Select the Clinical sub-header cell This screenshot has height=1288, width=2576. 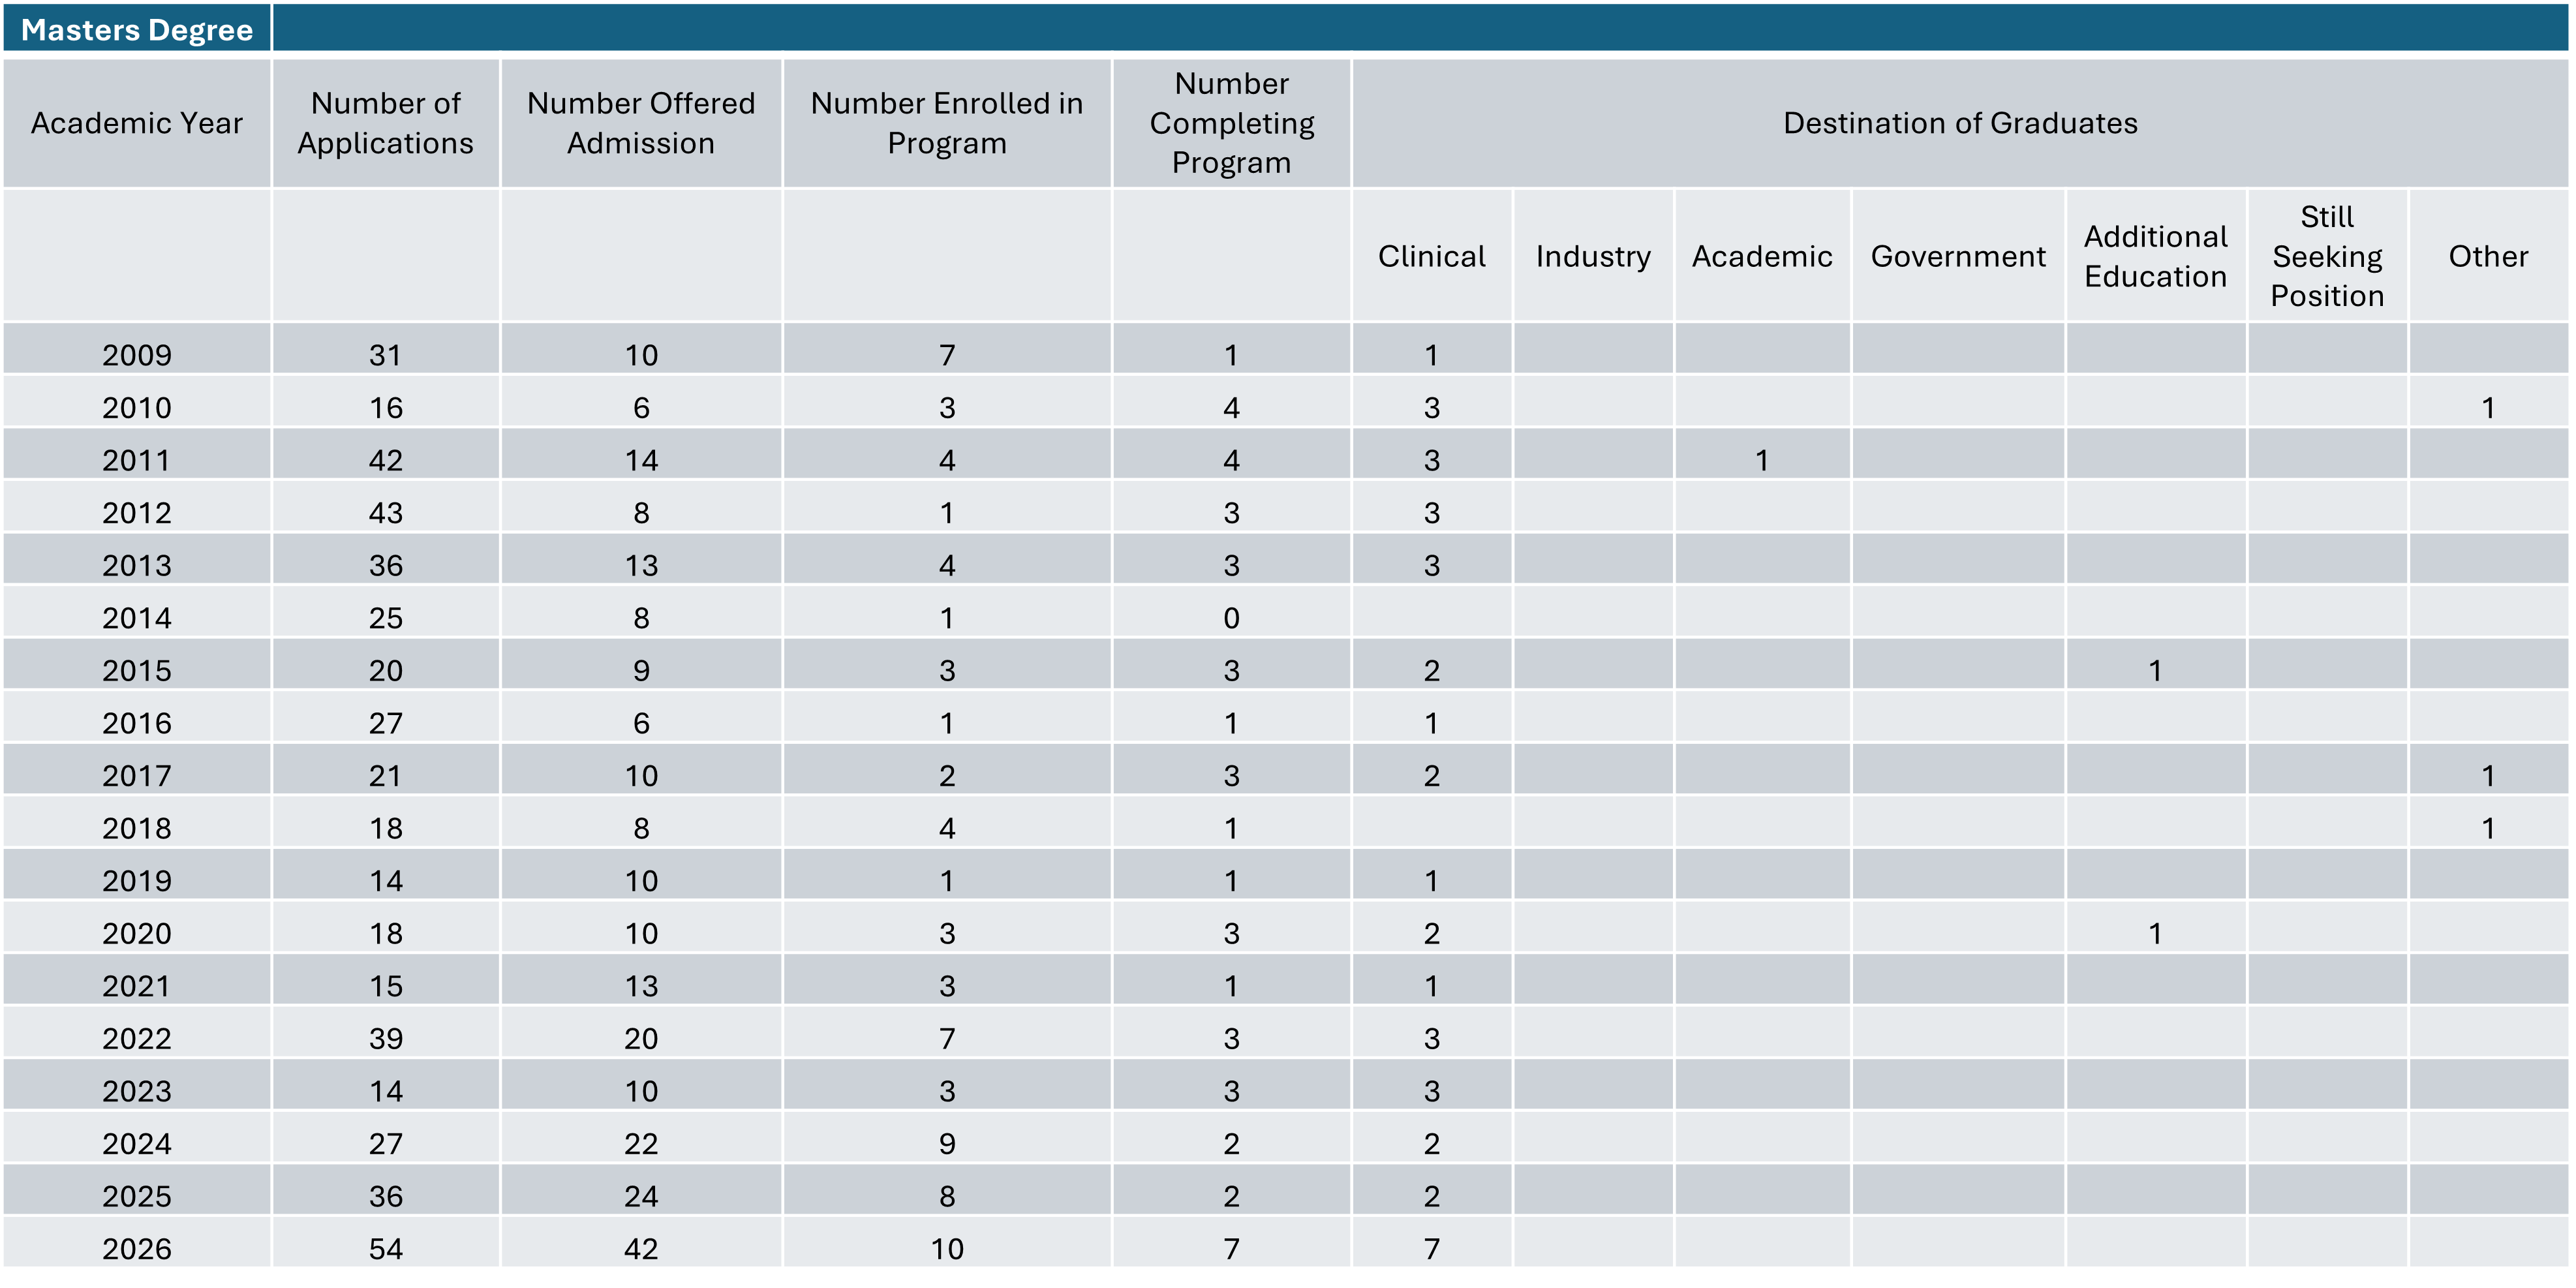pyautogui.click(x=1432, y=256)
